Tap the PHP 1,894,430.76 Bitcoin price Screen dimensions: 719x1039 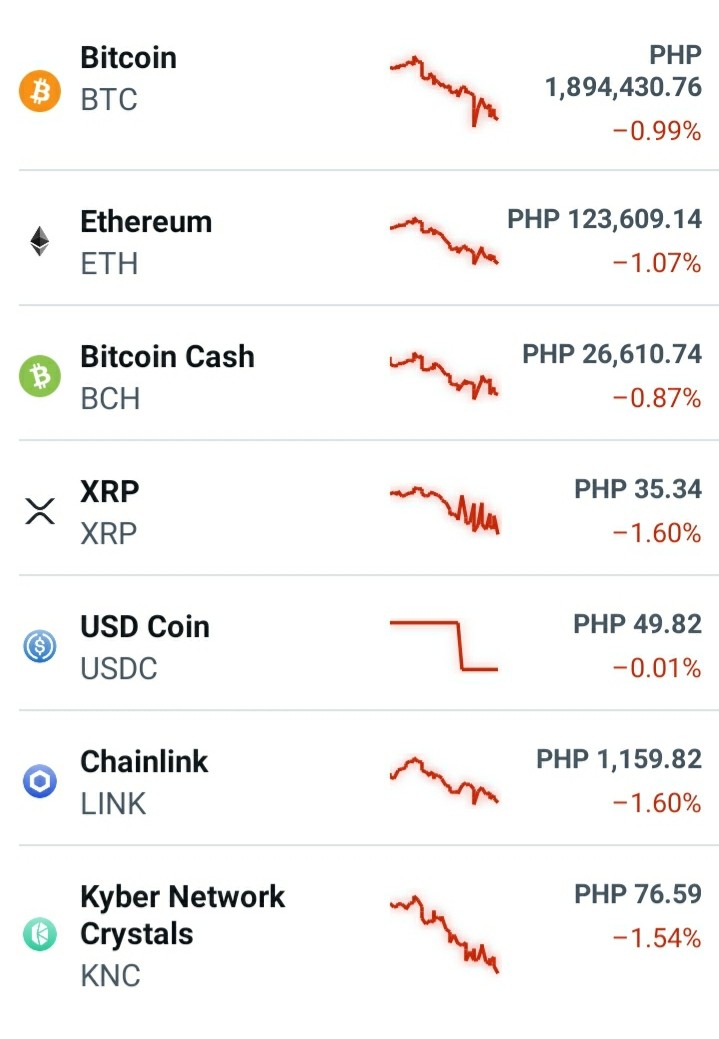623,71
